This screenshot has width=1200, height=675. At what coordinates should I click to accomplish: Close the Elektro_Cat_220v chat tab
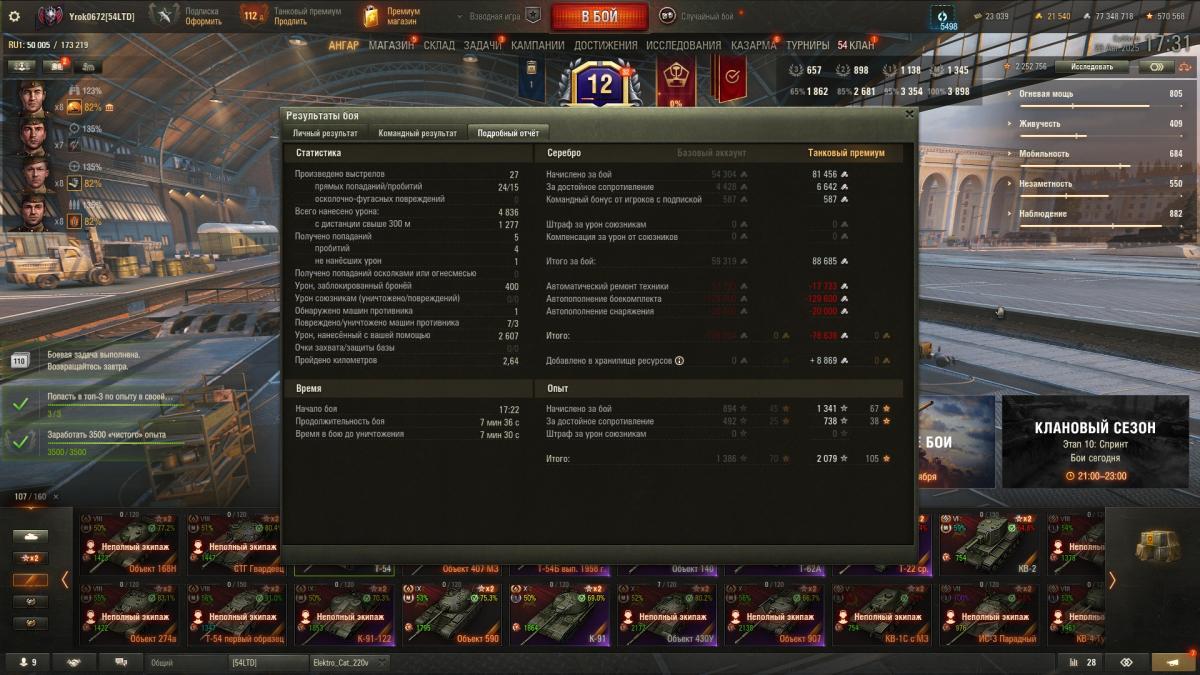click(x=383, y=662)
